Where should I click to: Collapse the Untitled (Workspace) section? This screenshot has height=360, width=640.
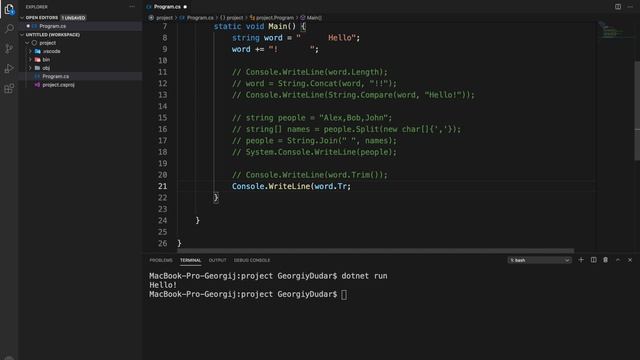pyautogui.click(x=22, y=35)
